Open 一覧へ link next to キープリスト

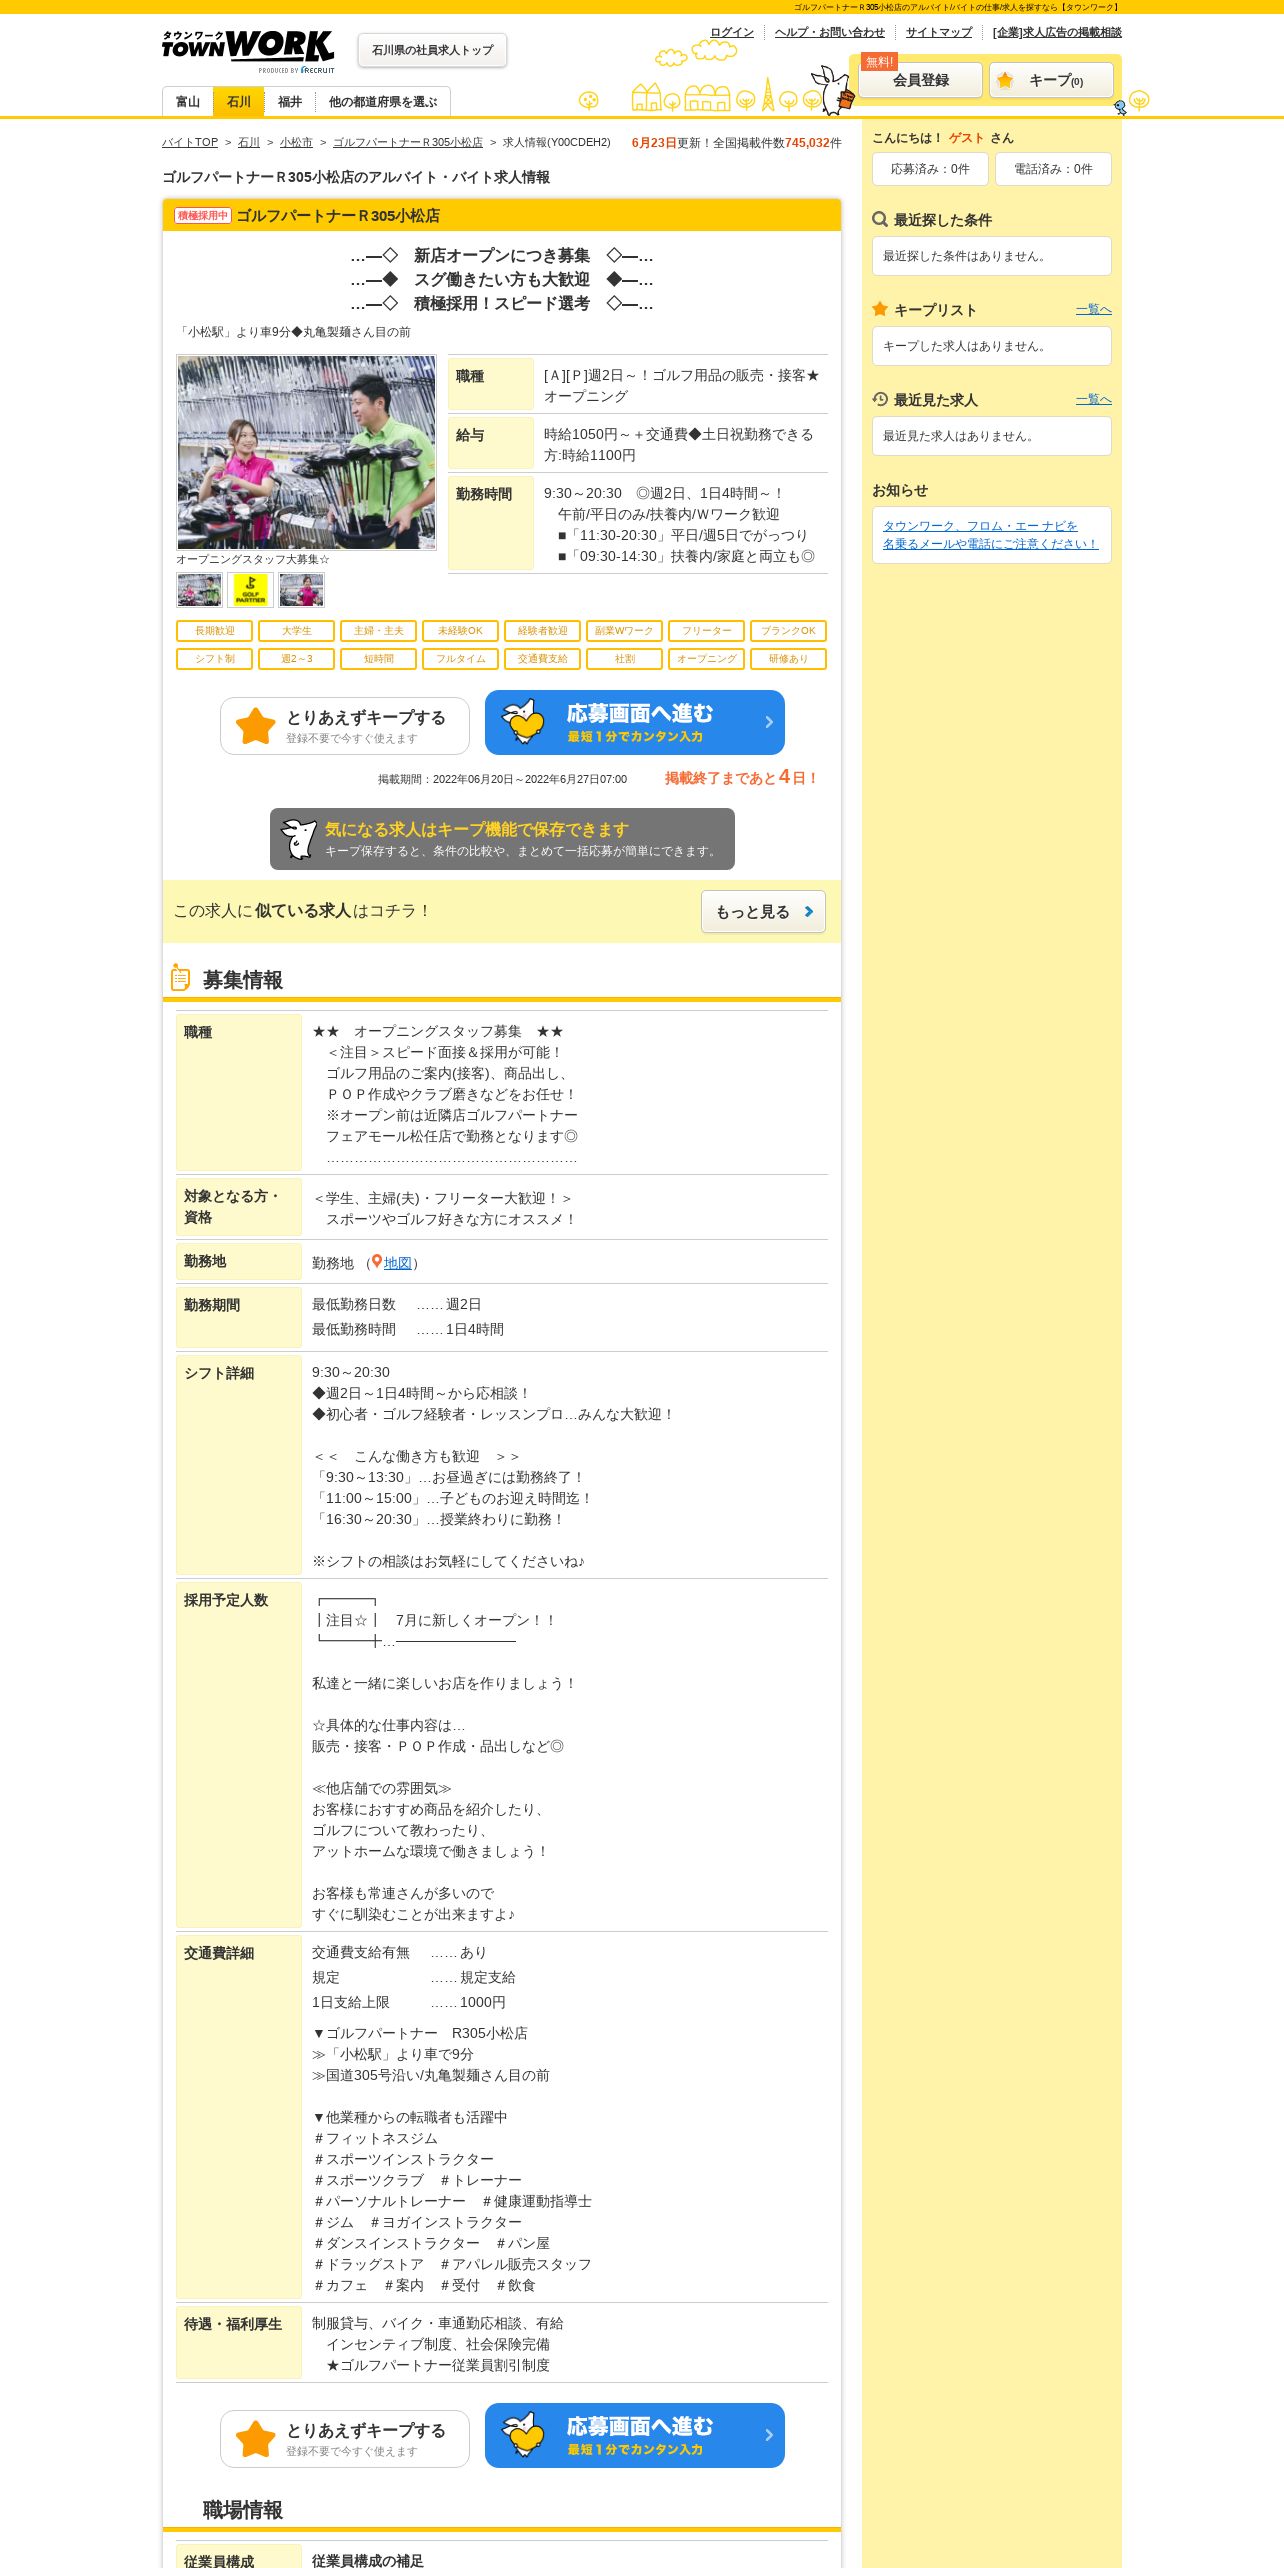pyautogui.click(x=1094, y=310)
